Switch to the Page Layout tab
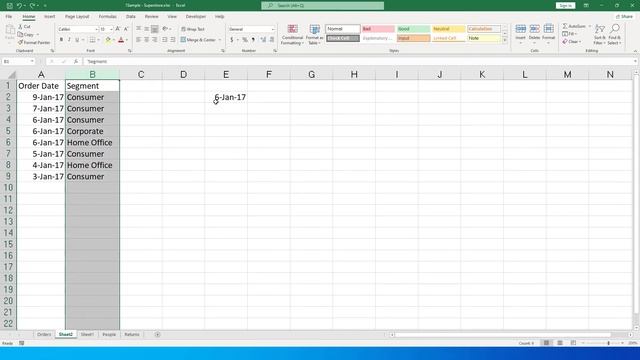 click(77, 17)
